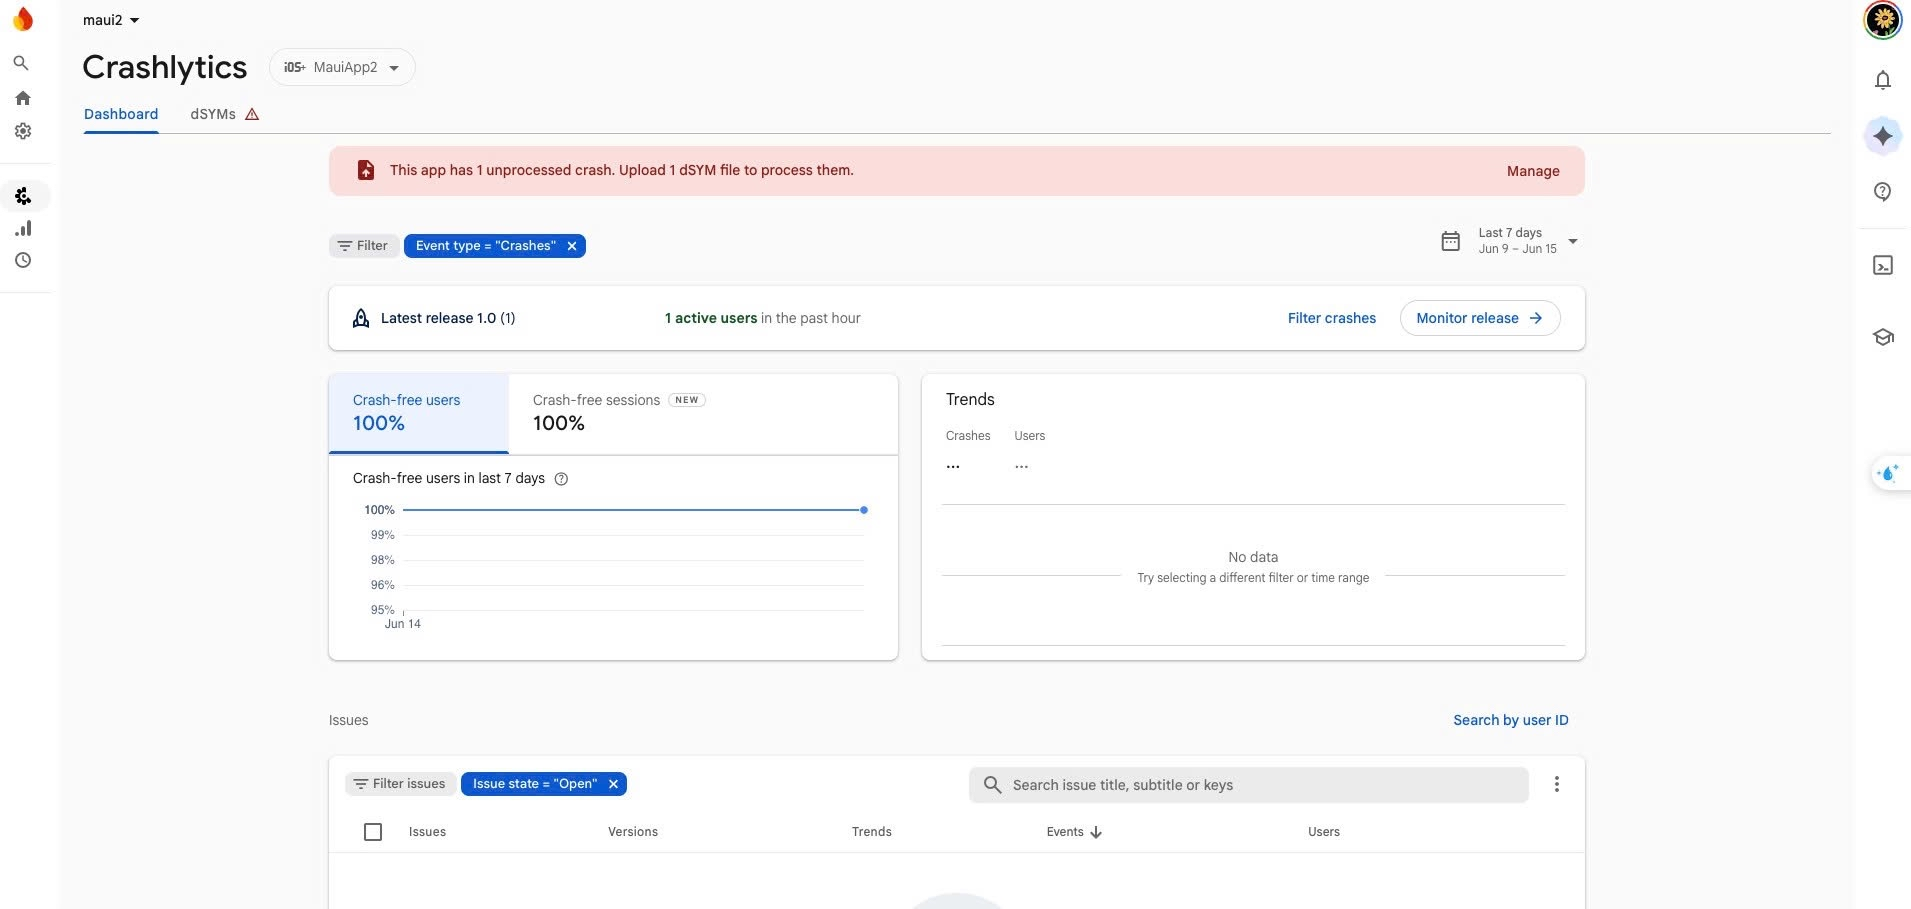Click the rocket icon beside Latest release
This screenshot has height=909, width=1911.
click(x=361, y=318)
